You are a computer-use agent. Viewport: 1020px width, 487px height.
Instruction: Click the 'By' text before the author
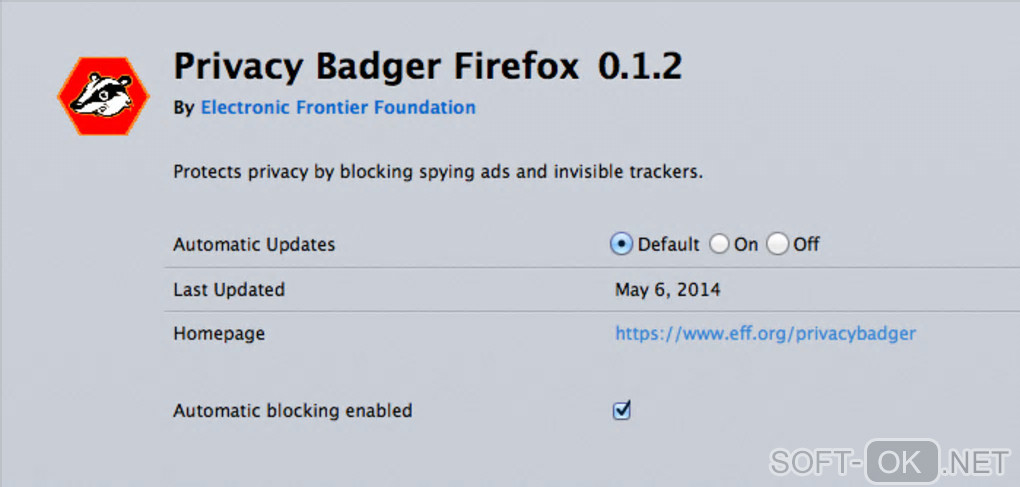[183, 107]
